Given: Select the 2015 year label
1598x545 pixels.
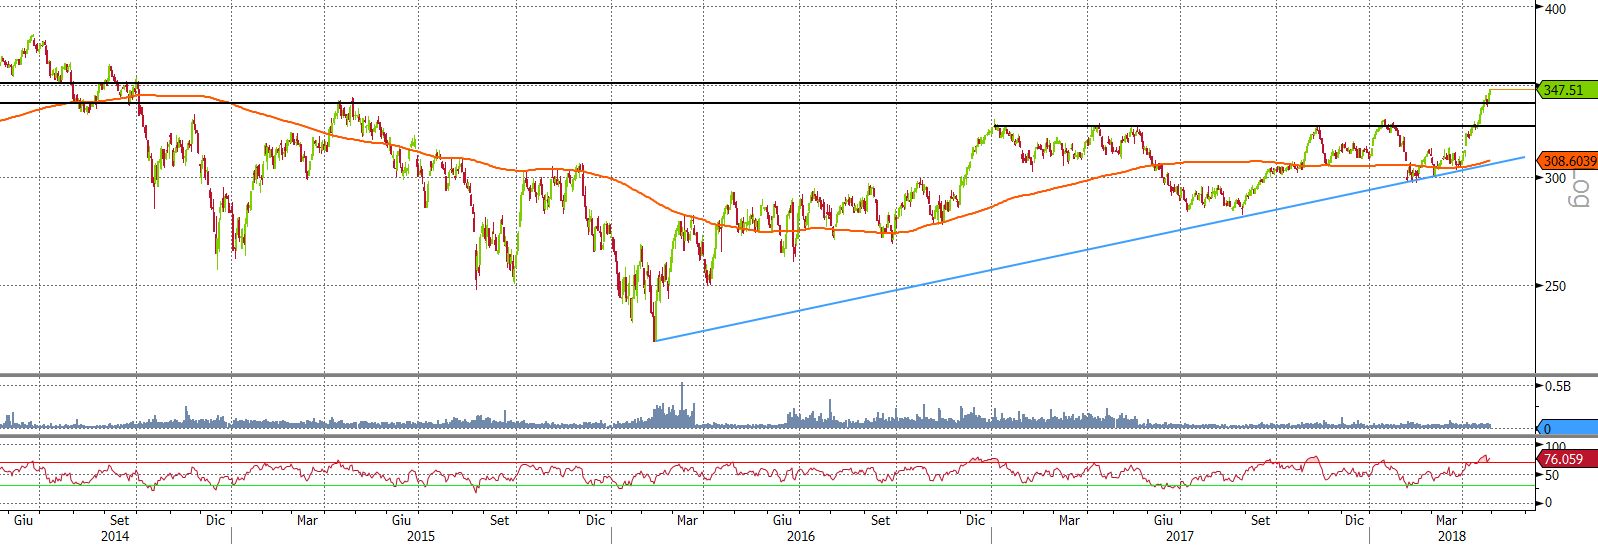Looking at the screenshot, I should [x=420, y=536].
